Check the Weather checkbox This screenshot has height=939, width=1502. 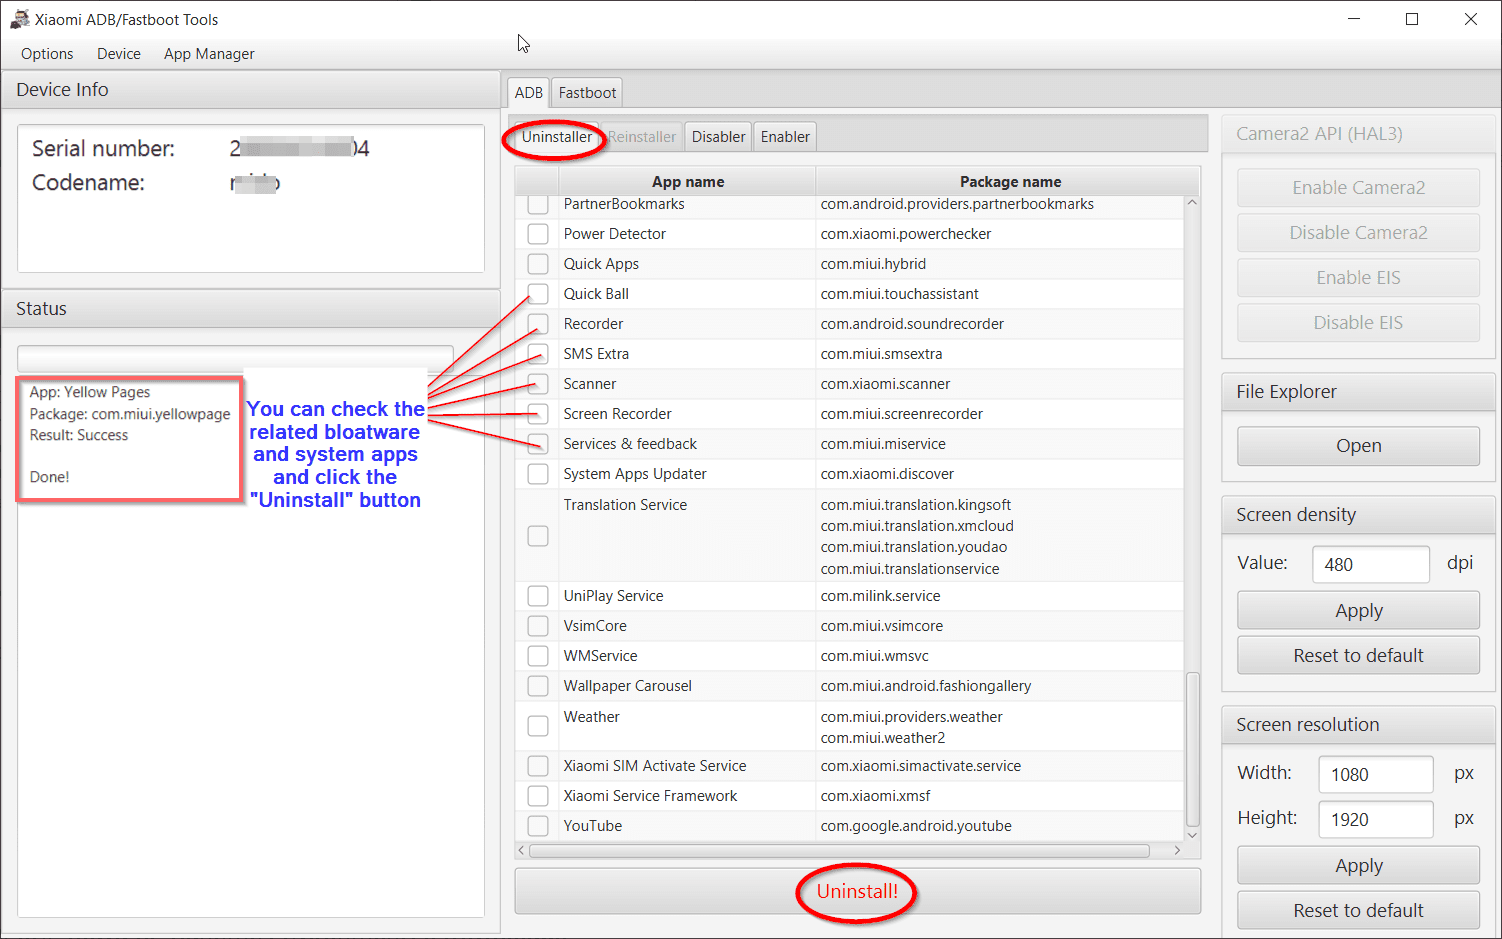(x=538, y=726)
